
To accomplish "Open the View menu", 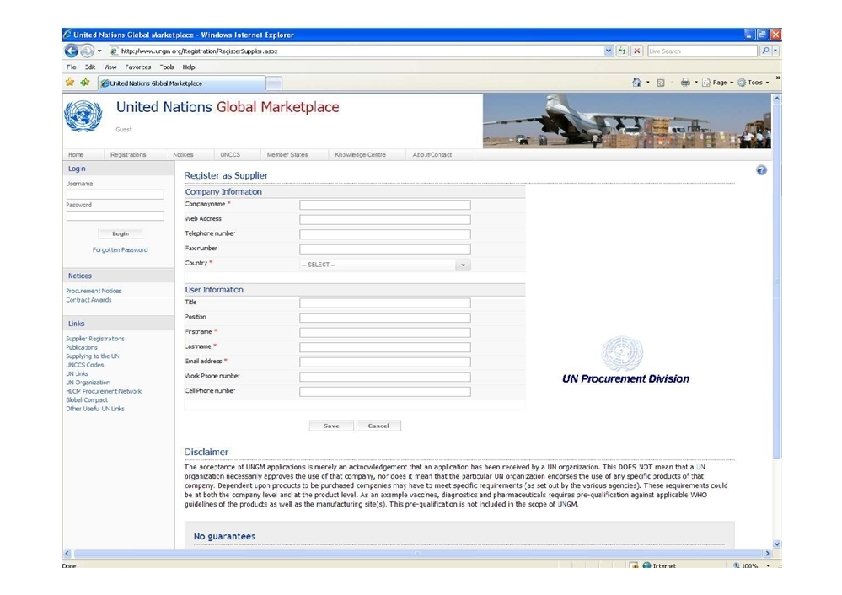I will click(x=111, y=67).
